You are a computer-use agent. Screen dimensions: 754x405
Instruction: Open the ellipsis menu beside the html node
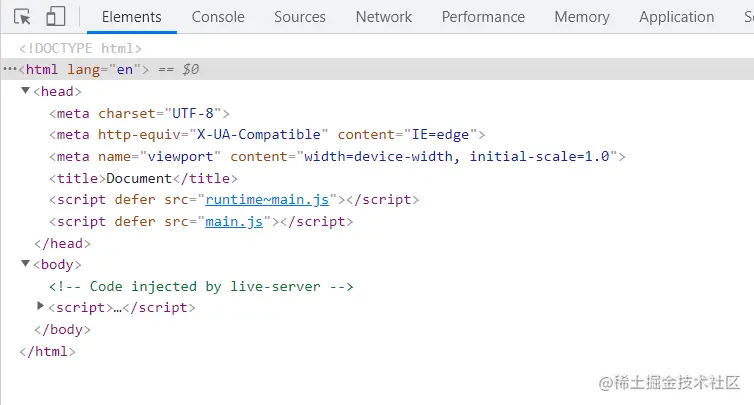pos(10,69)
